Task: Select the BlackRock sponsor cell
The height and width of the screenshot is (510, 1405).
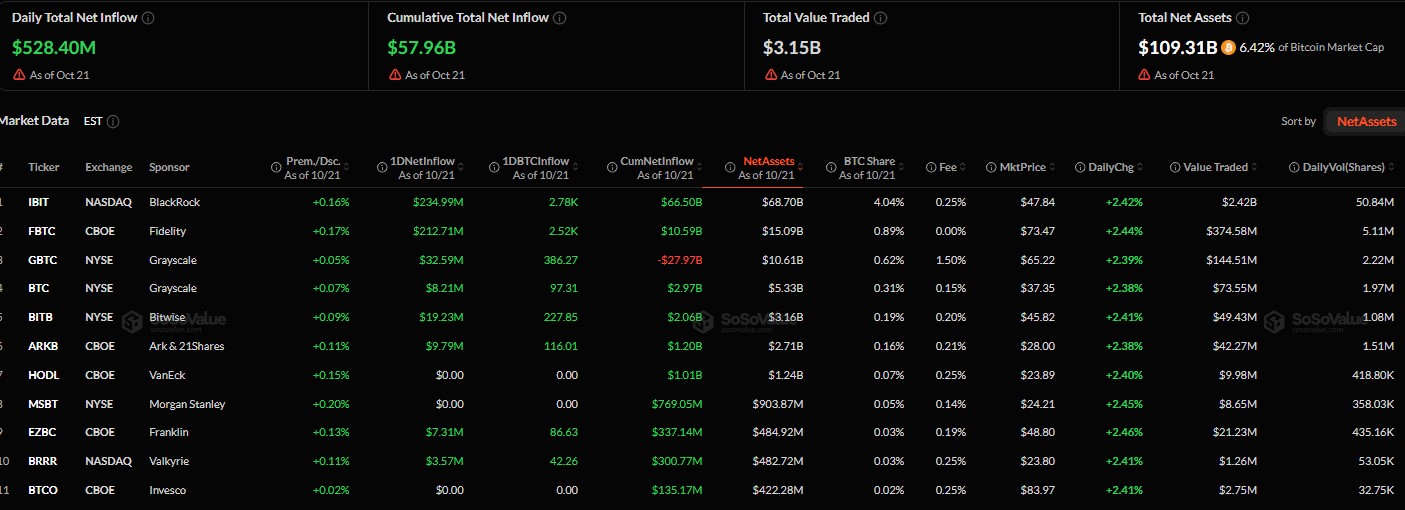Action: 174,202
